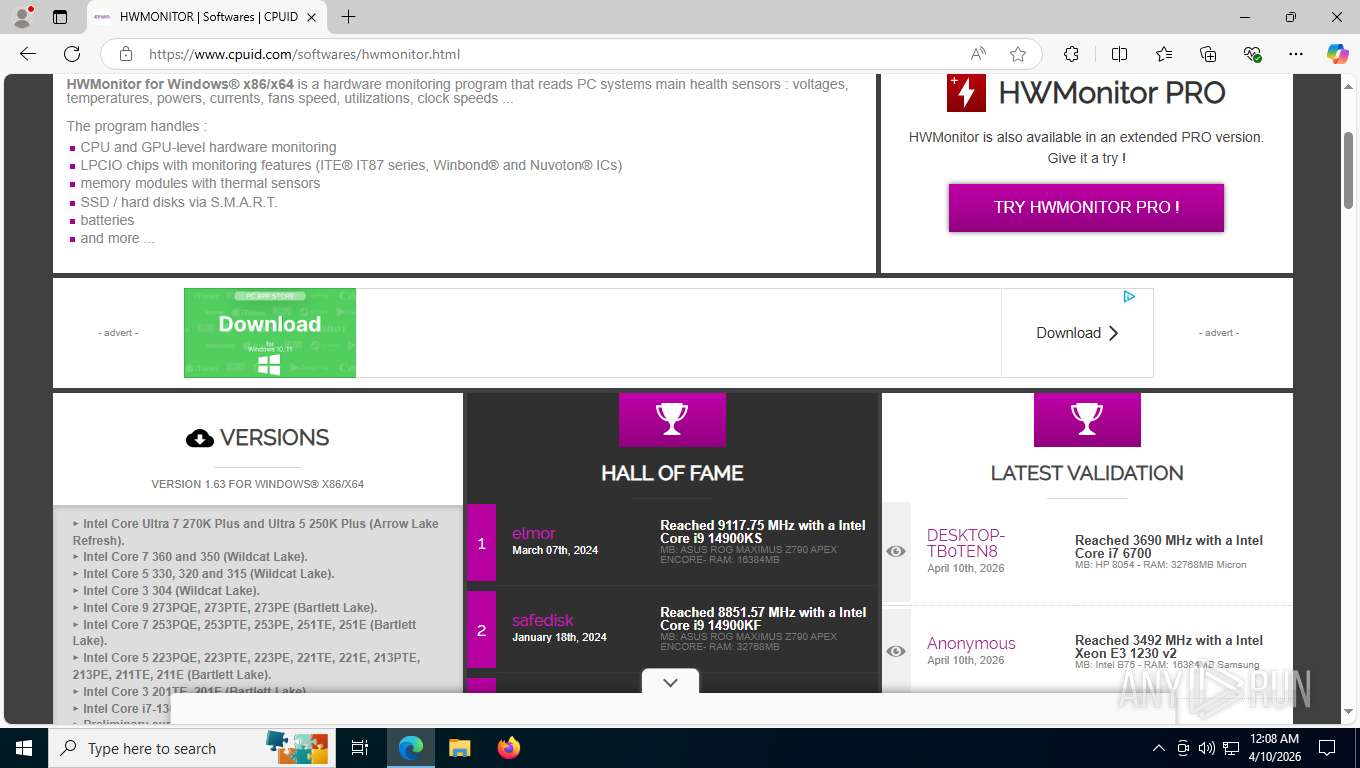This screenshot has height=768, width=1360.
Task: Click Download link with arrow in advert
Action: click(1077, 333)
